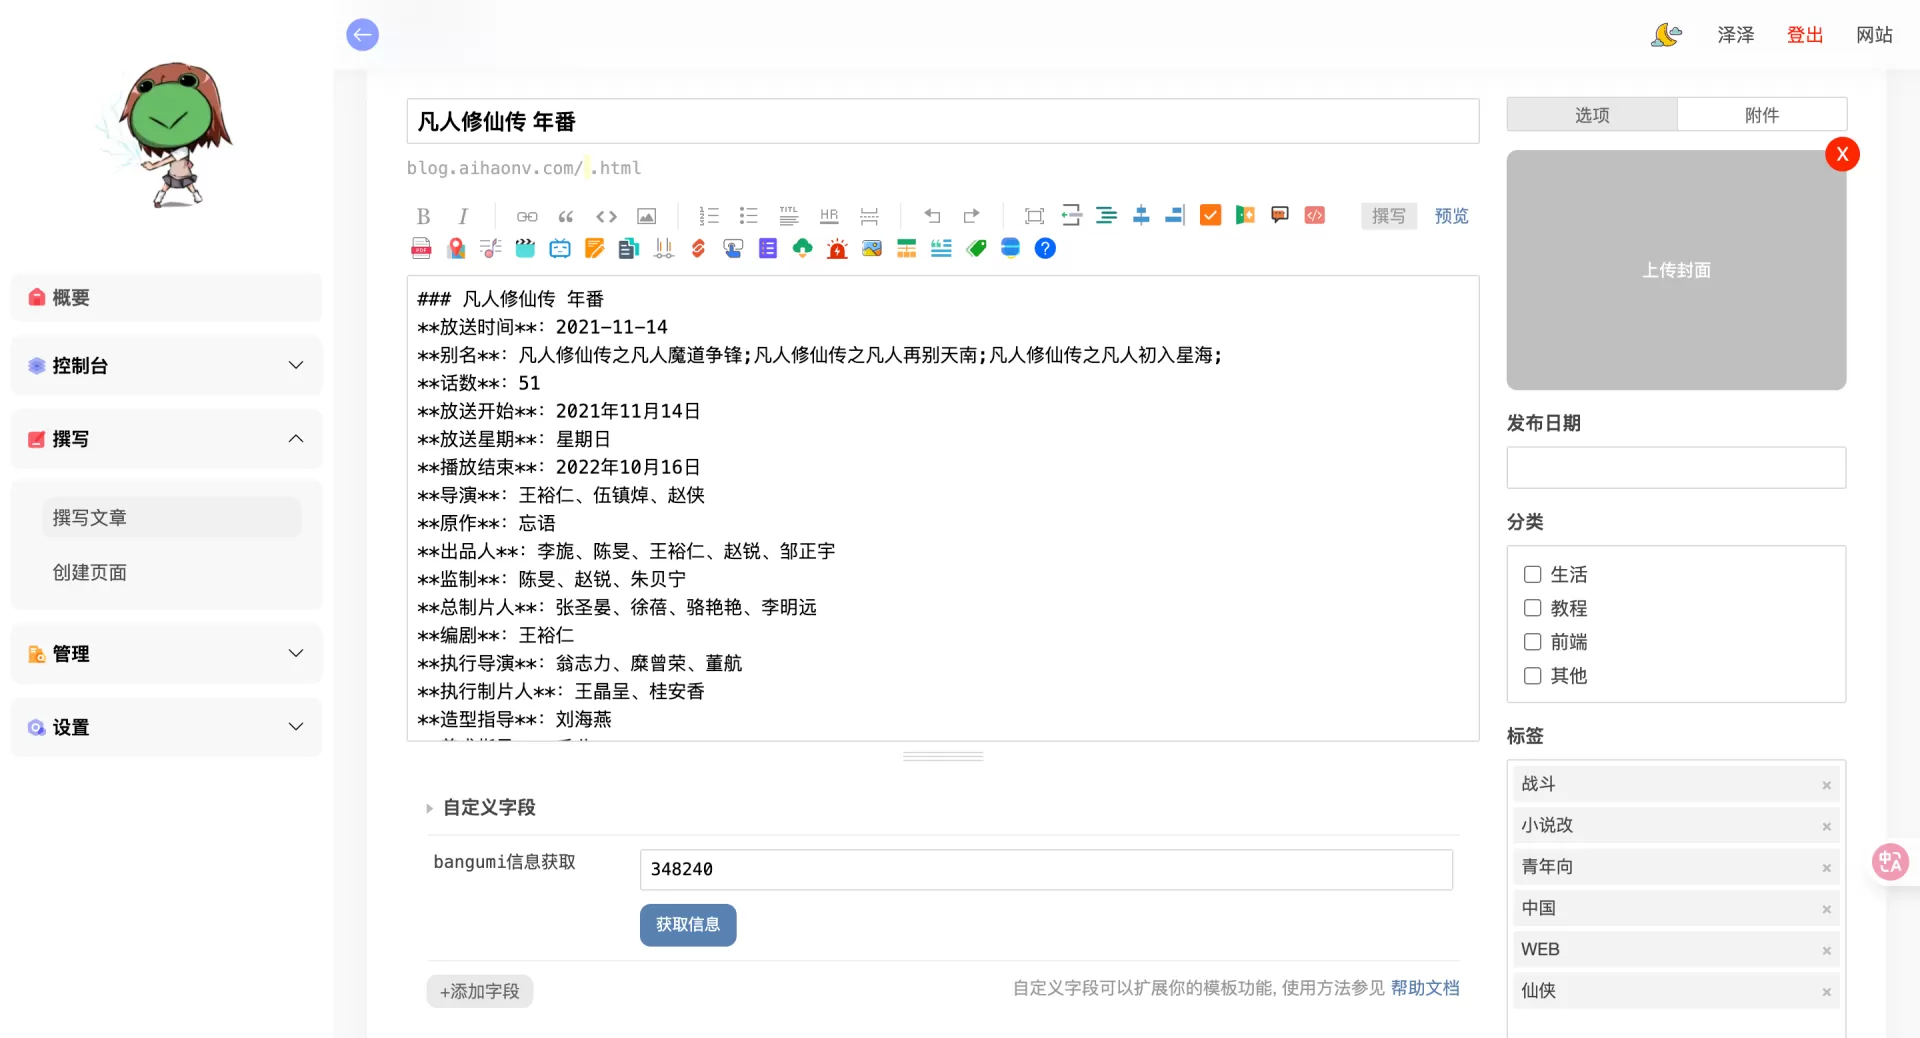Click the cloud download icon
Viewport: 1920px width, 1038px height.
pos(802,248)
